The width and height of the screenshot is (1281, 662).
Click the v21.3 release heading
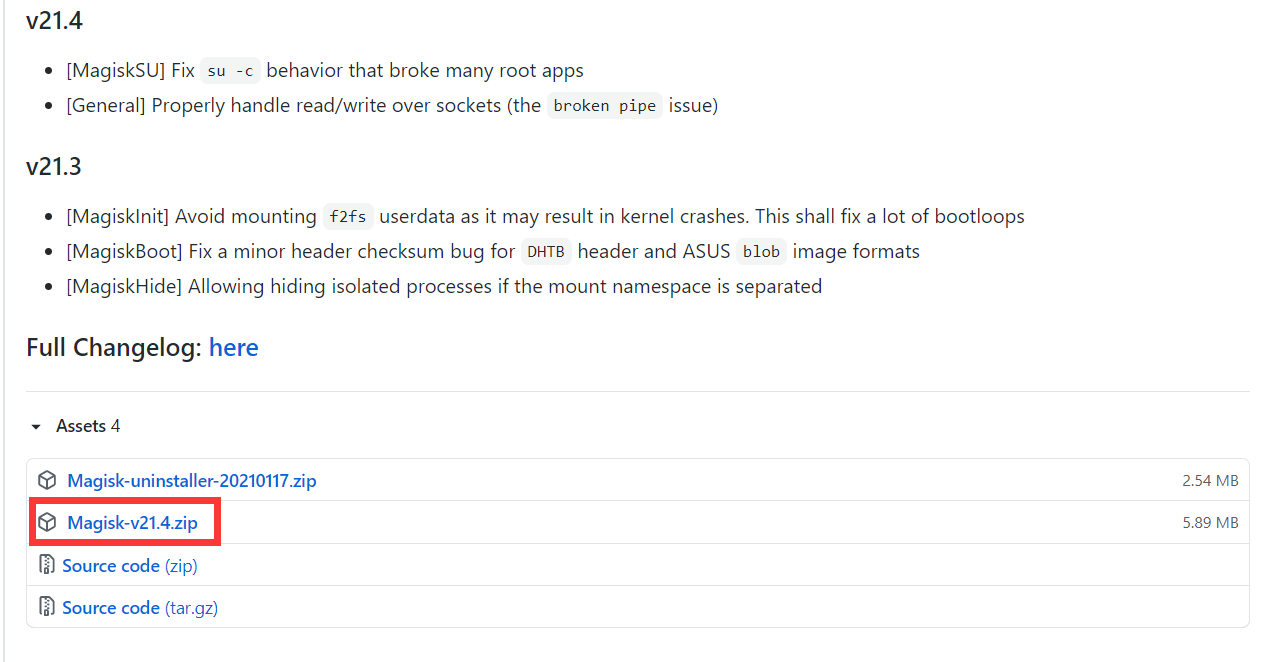pos(54,166)
